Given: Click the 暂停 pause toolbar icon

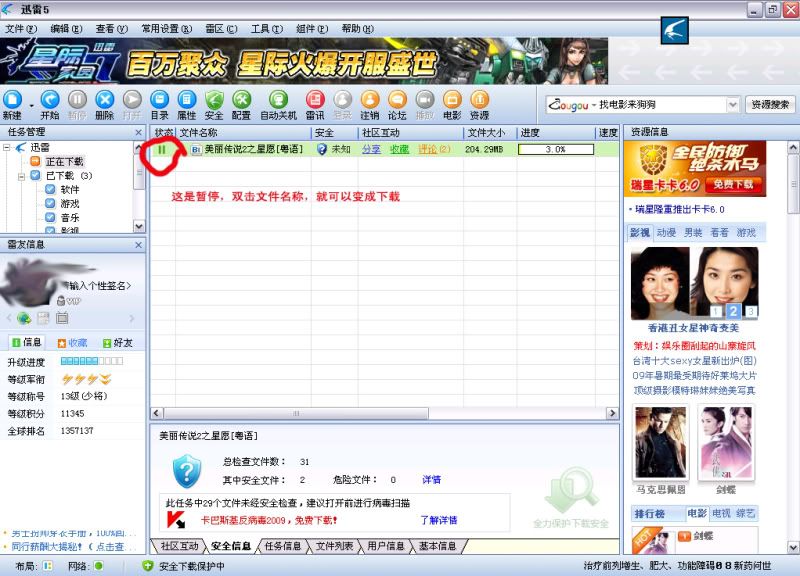Looking at the screenshot, I should click(x=77, y=100).
